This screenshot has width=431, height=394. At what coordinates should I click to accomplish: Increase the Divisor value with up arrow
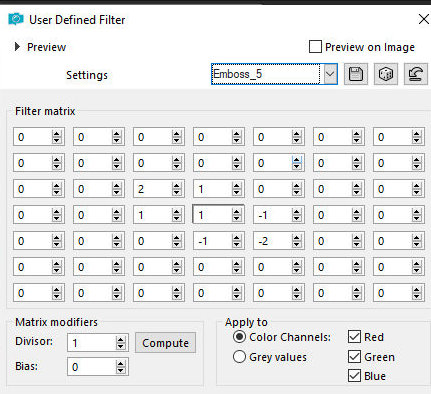121,340
